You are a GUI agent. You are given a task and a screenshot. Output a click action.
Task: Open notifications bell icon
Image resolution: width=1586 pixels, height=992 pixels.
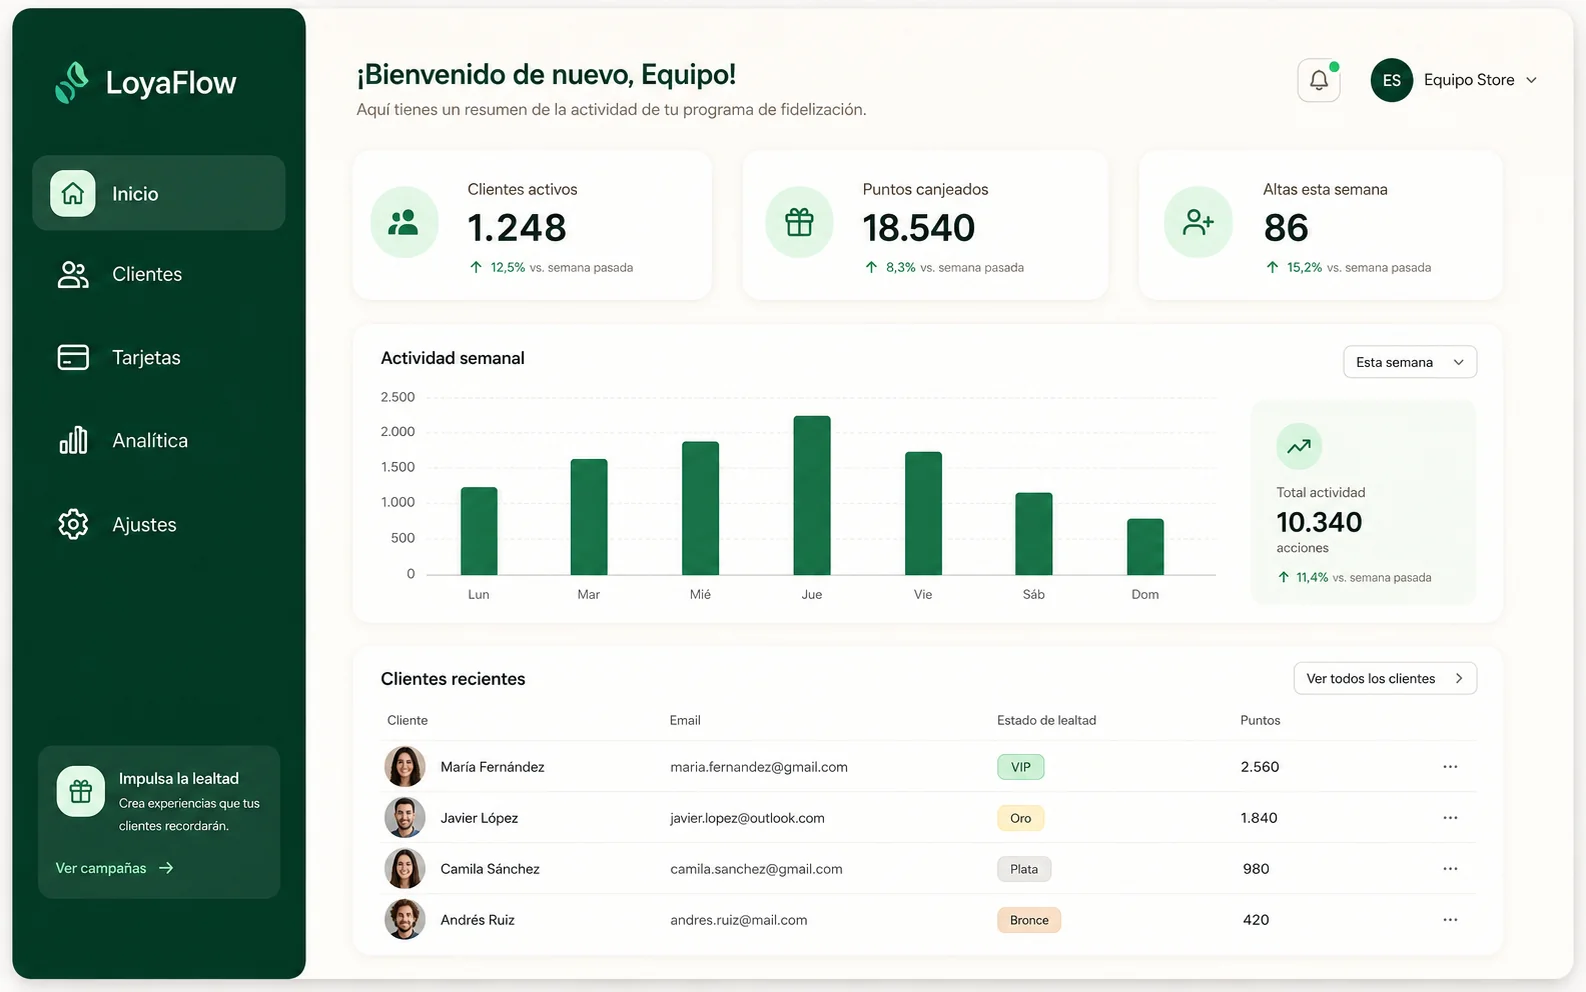click(x=1319, y=80)
